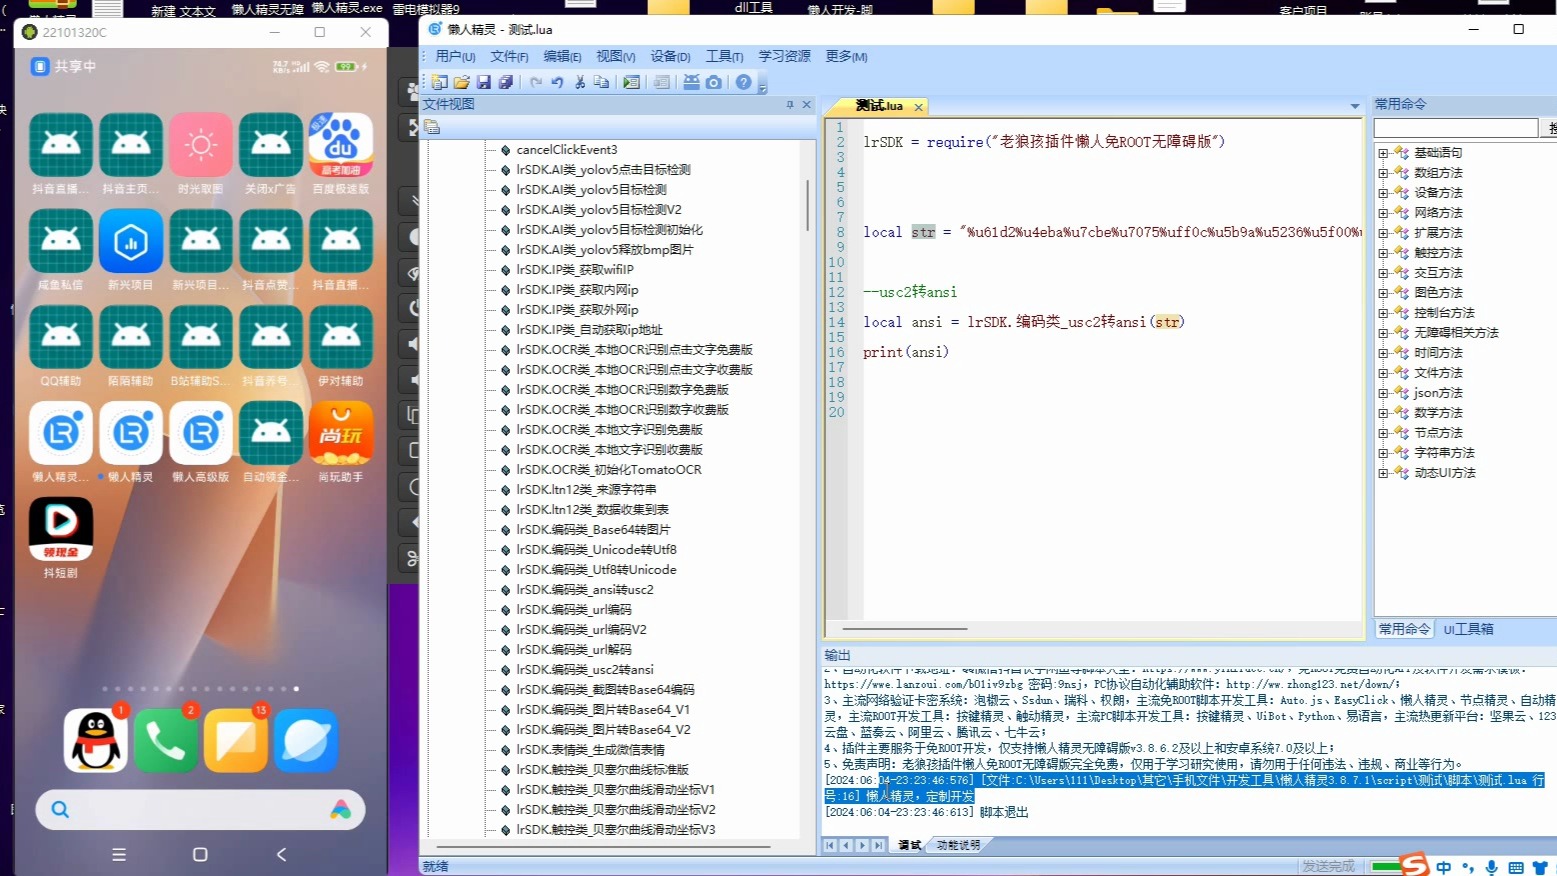Click the Run script toolbar icon
1557x876 pixels.
(x=631, y=82)
